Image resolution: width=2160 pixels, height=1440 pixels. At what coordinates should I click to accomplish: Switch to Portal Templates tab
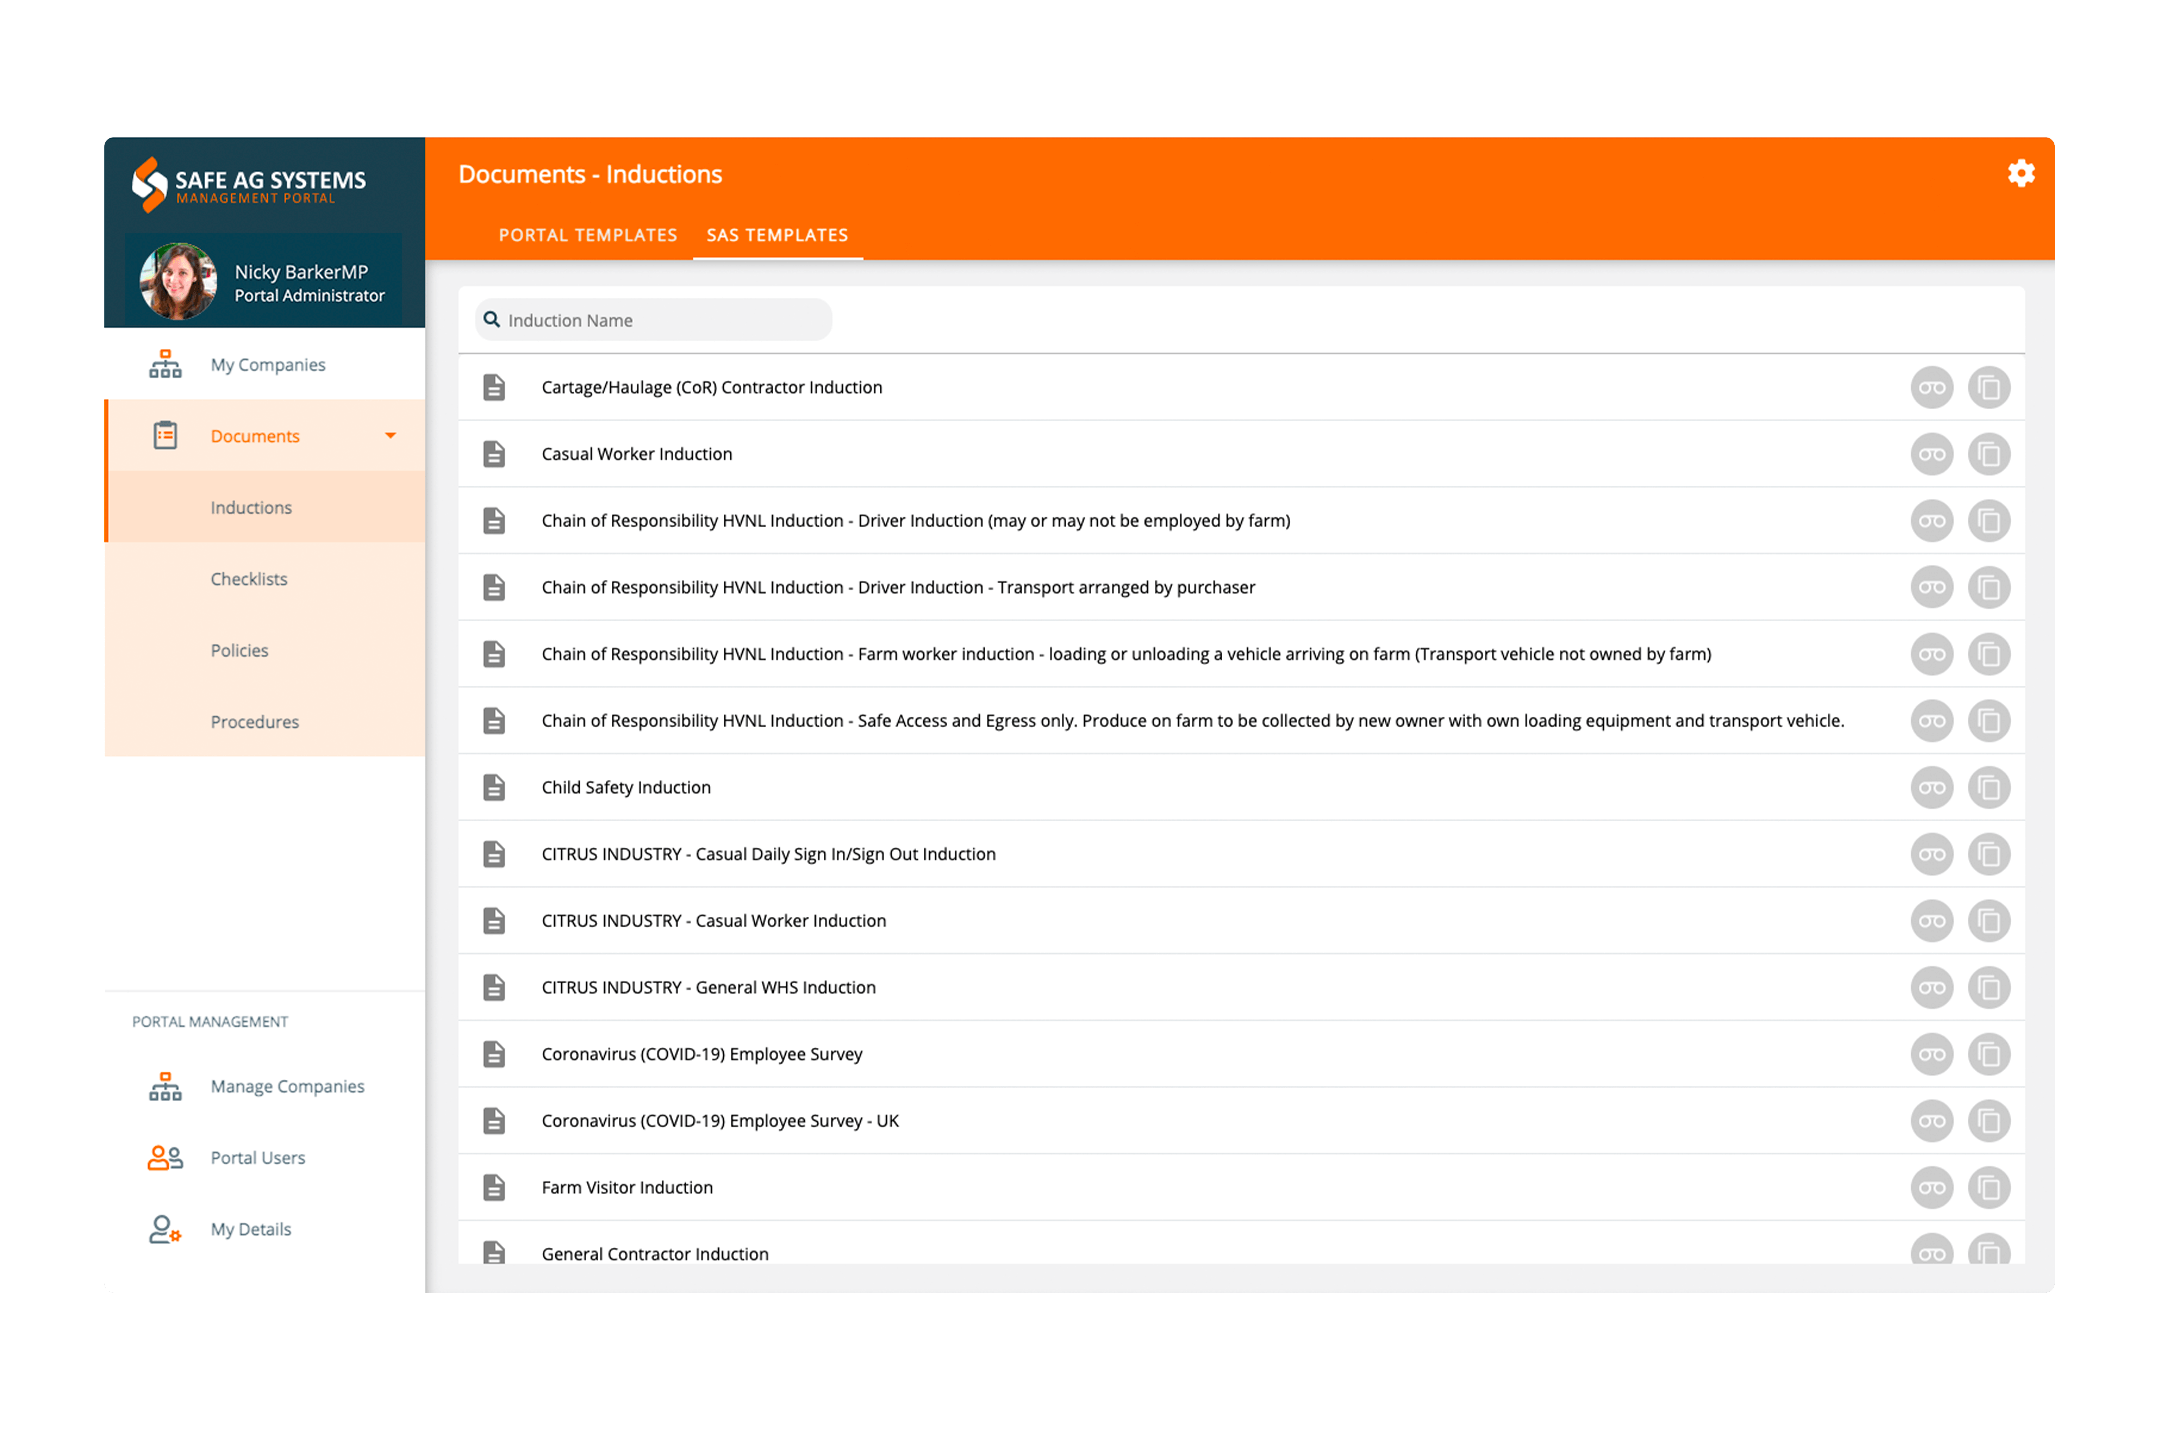[588, 235]
